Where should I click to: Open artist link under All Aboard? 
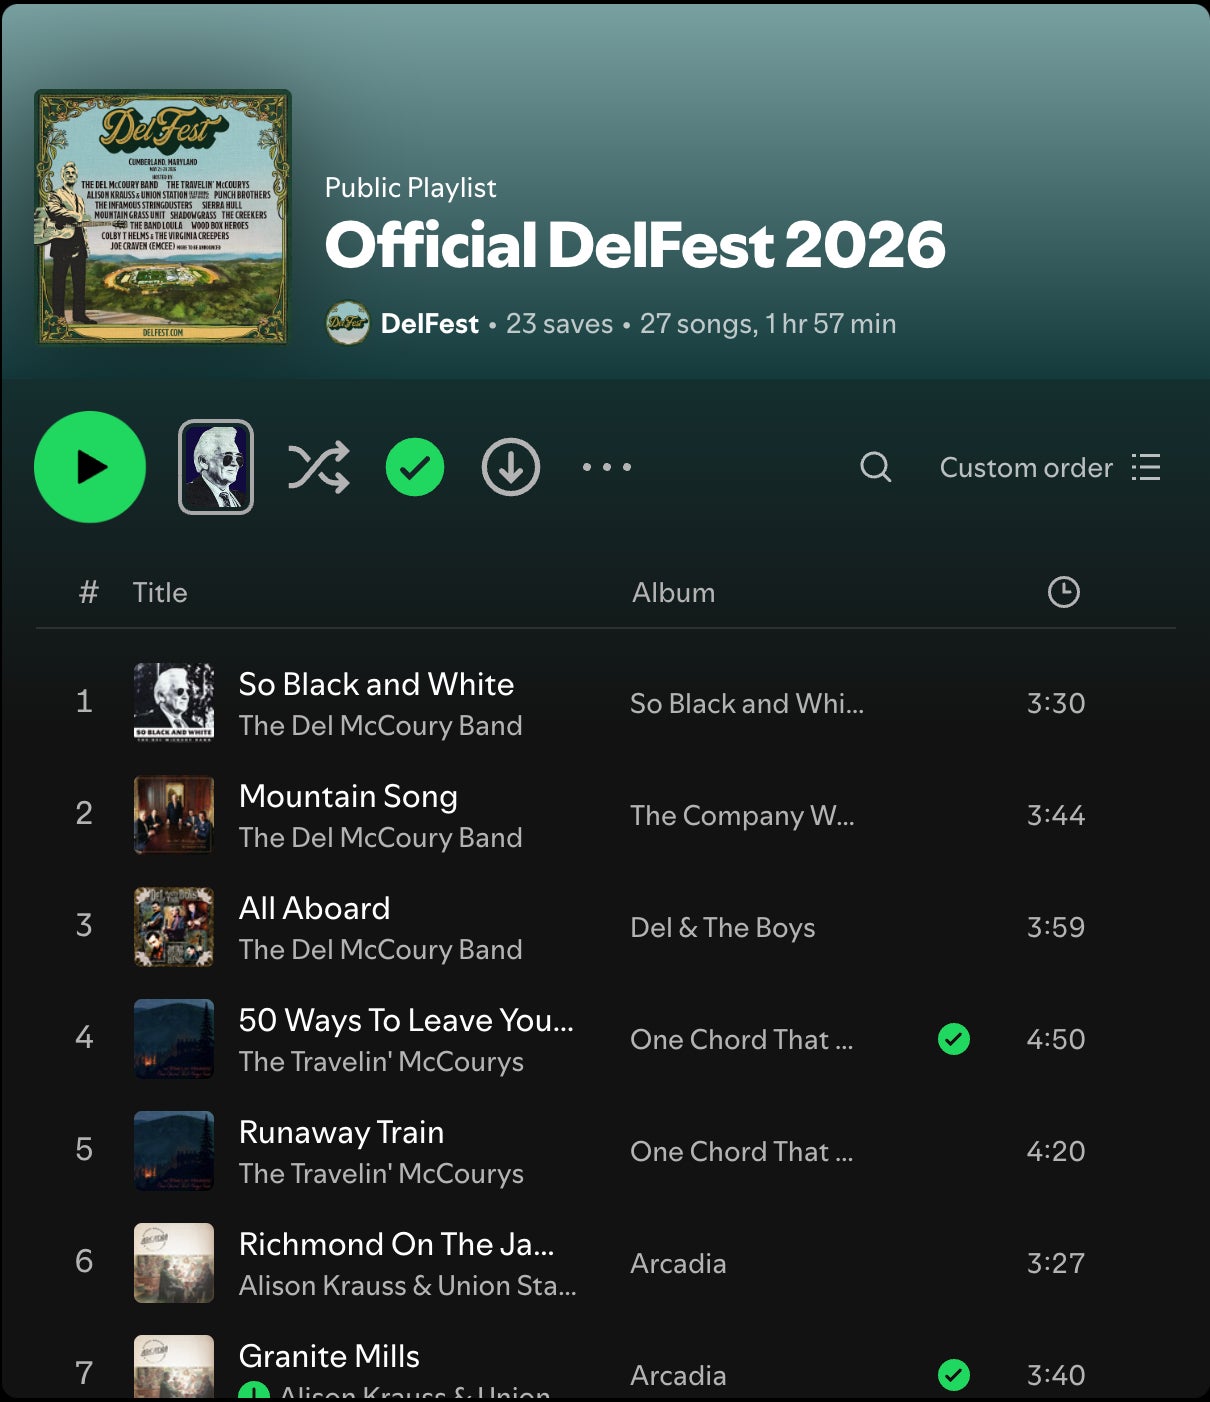[x=380, y=950]
